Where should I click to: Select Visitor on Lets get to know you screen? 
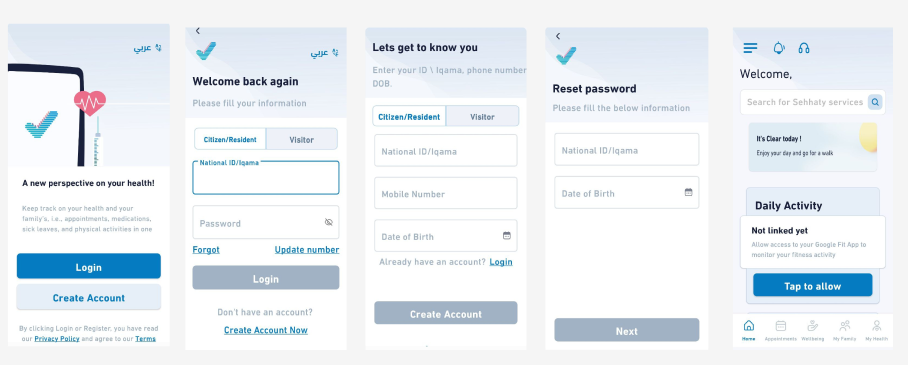[482, 116]
